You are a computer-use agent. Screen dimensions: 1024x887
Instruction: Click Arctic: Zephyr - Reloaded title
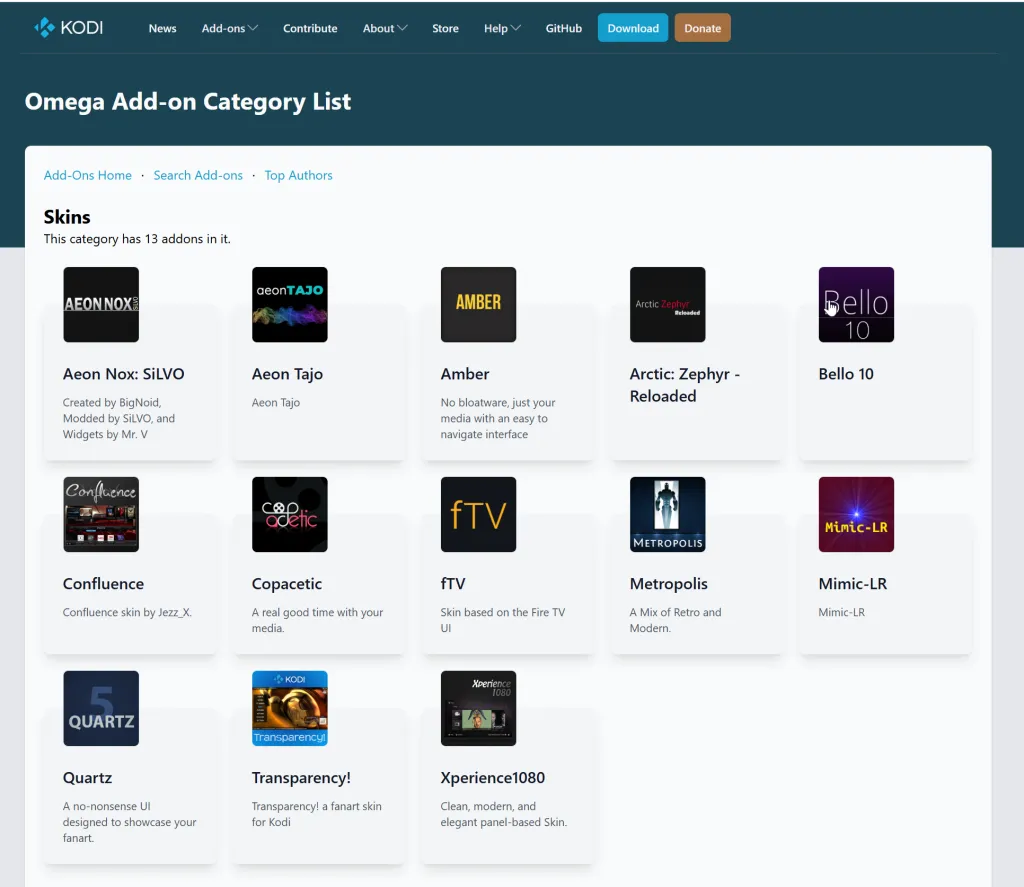coord(684,385)
